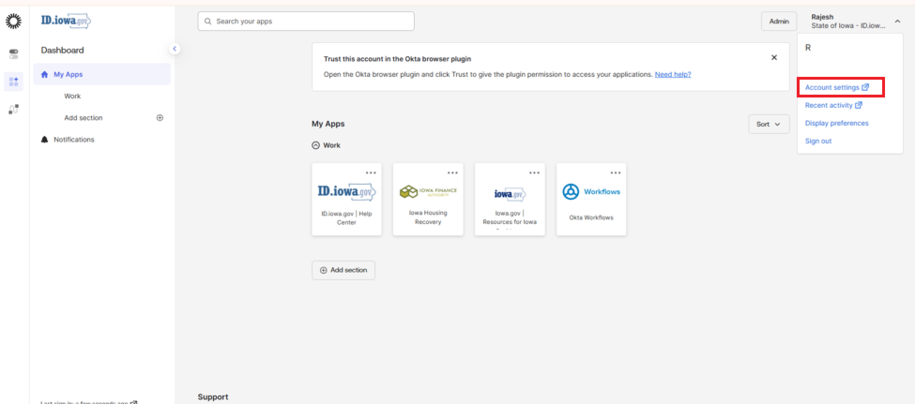
Task: Click Add section in the sidebar
Action: [83, 118]
